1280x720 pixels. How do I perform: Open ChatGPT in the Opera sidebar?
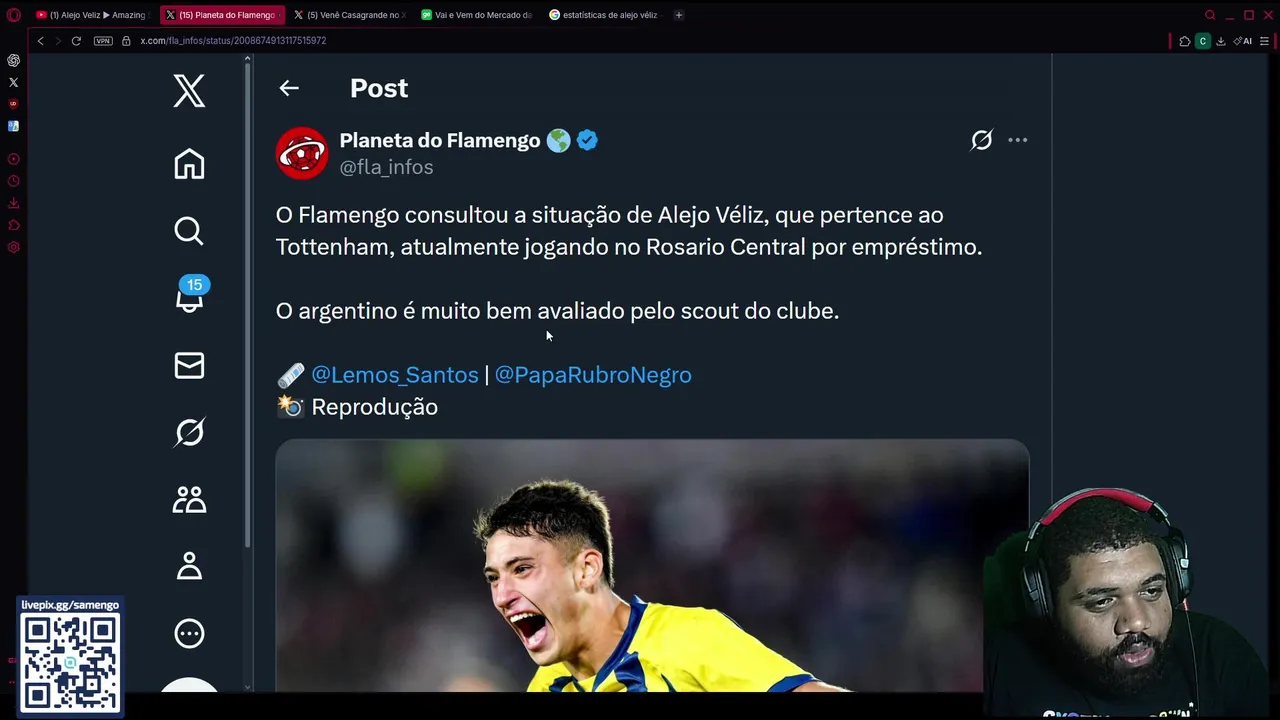coord(13,60)
